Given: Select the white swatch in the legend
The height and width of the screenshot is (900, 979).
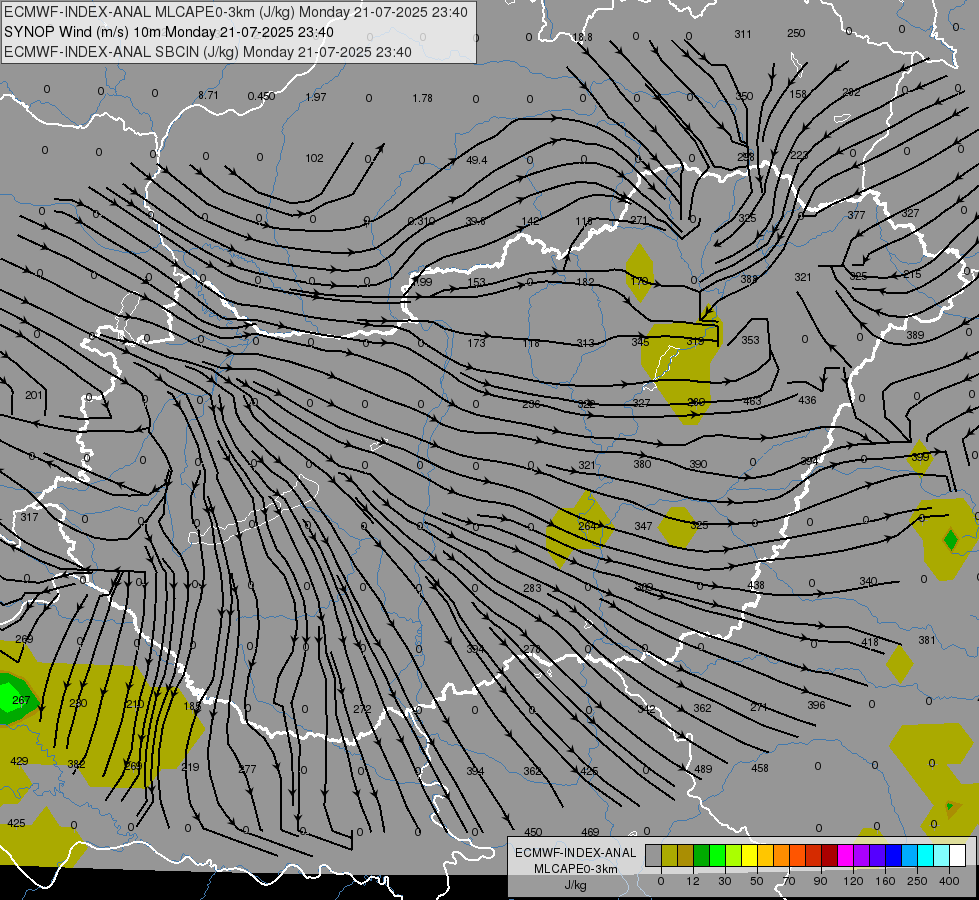Looking at the screenshot, I should (958, 855).
